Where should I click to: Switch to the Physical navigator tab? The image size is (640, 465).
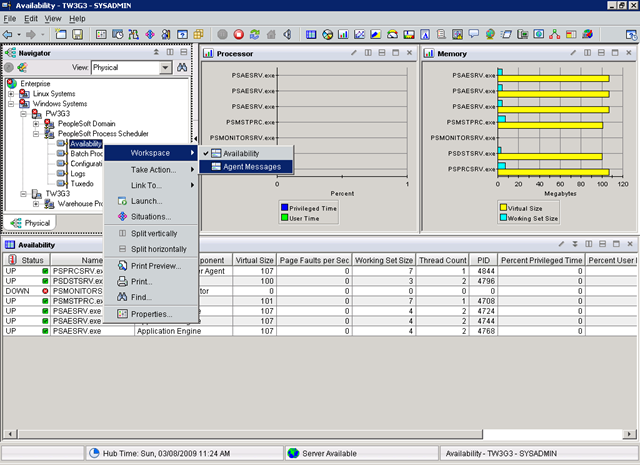(30, 223)
